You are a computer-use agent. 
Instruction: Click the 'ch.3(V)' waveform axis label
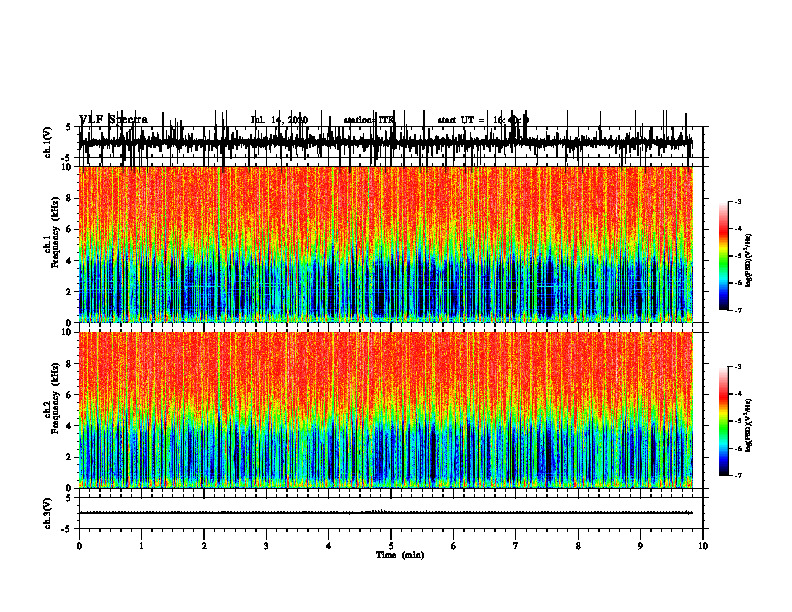(x=48, y=514)
